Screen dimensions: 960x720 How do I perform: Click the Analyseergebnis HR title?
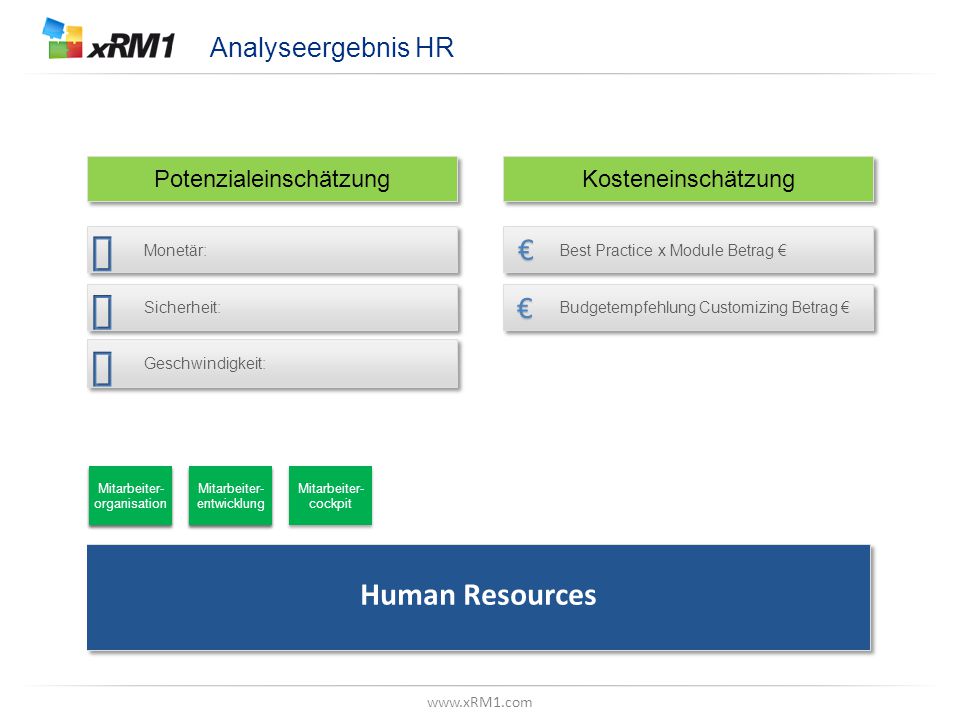pos(332,48)
